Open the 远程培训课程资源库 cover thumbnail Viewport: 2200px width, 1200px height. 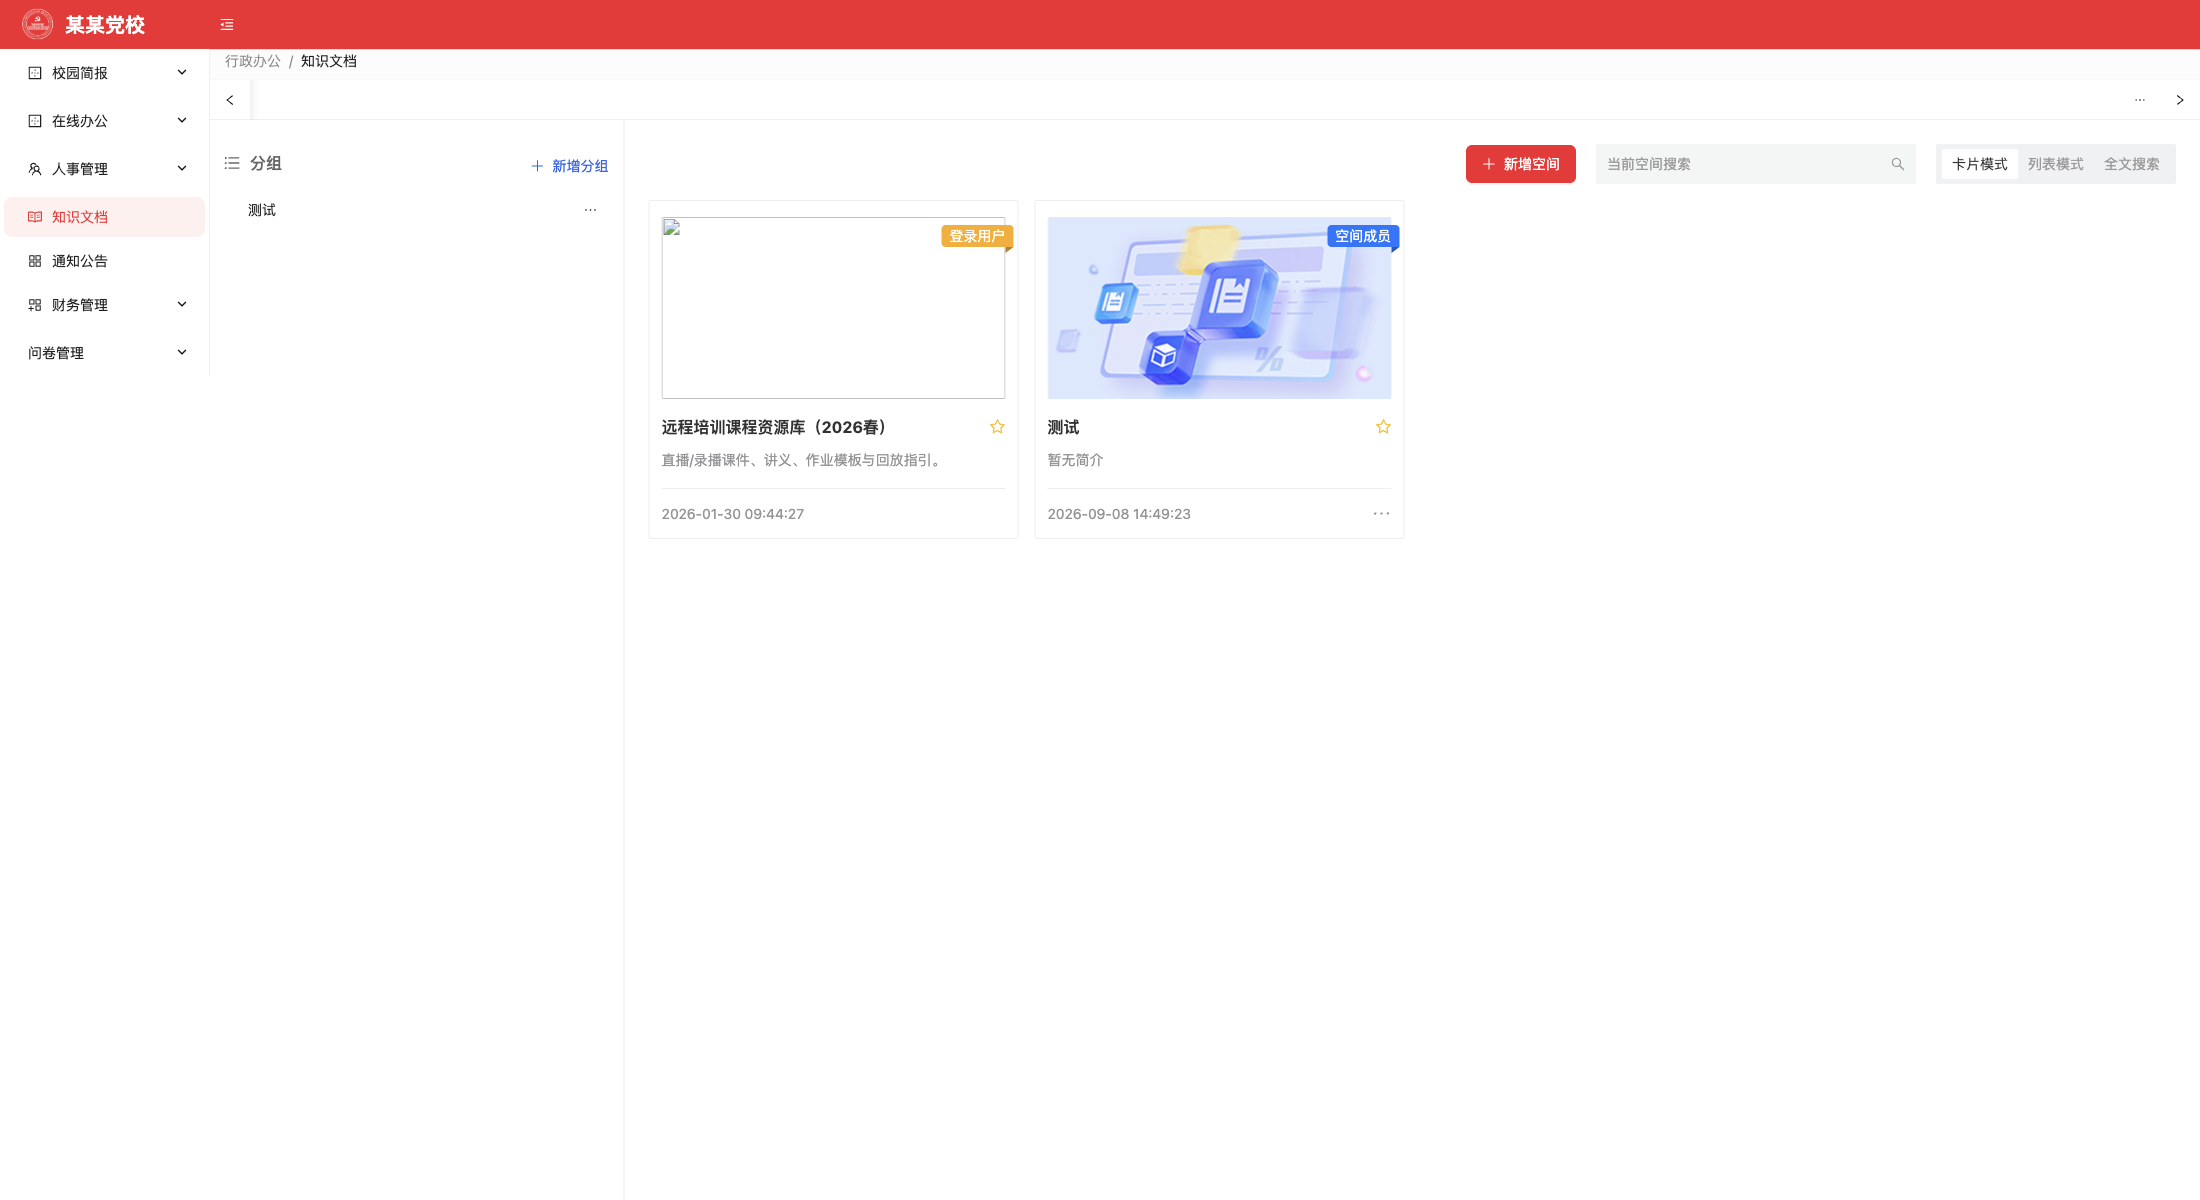tap(833, 308)
